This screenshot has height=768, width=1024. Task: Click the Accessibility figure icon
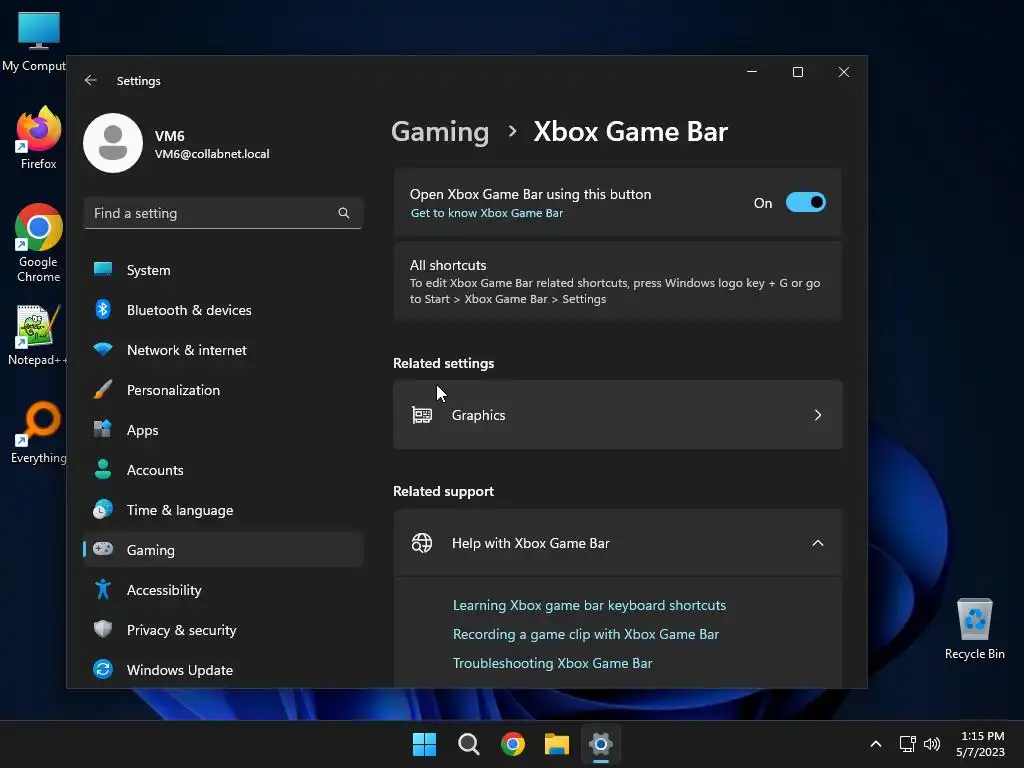pyautogui.click(x=103, y=590)
